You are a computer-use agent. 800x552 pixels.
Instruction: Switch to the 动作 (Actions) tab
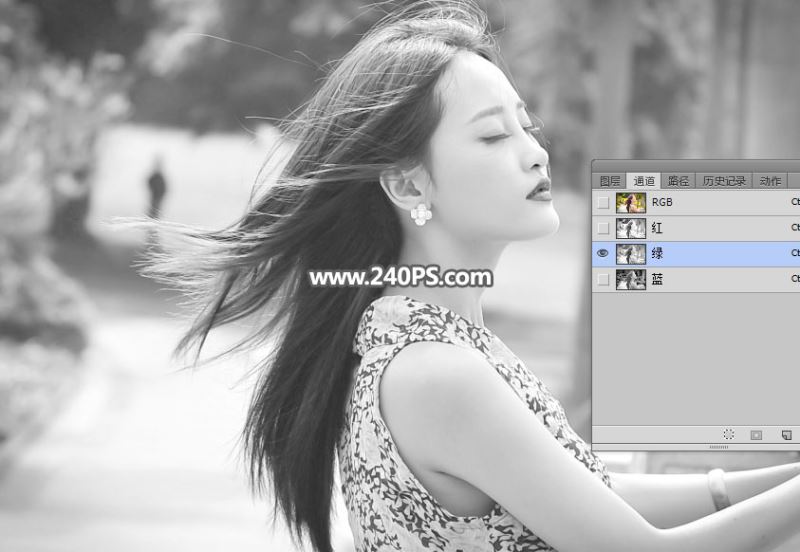pyautogui.click(x=770, y=181)
